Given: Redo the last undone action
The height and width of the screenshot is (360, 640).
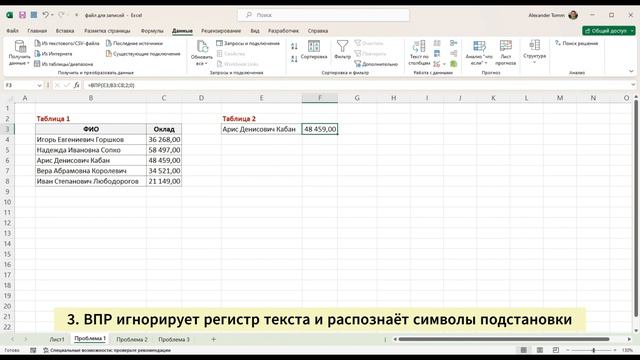Looking at the screenshot, I should click(x=61, y=15).
